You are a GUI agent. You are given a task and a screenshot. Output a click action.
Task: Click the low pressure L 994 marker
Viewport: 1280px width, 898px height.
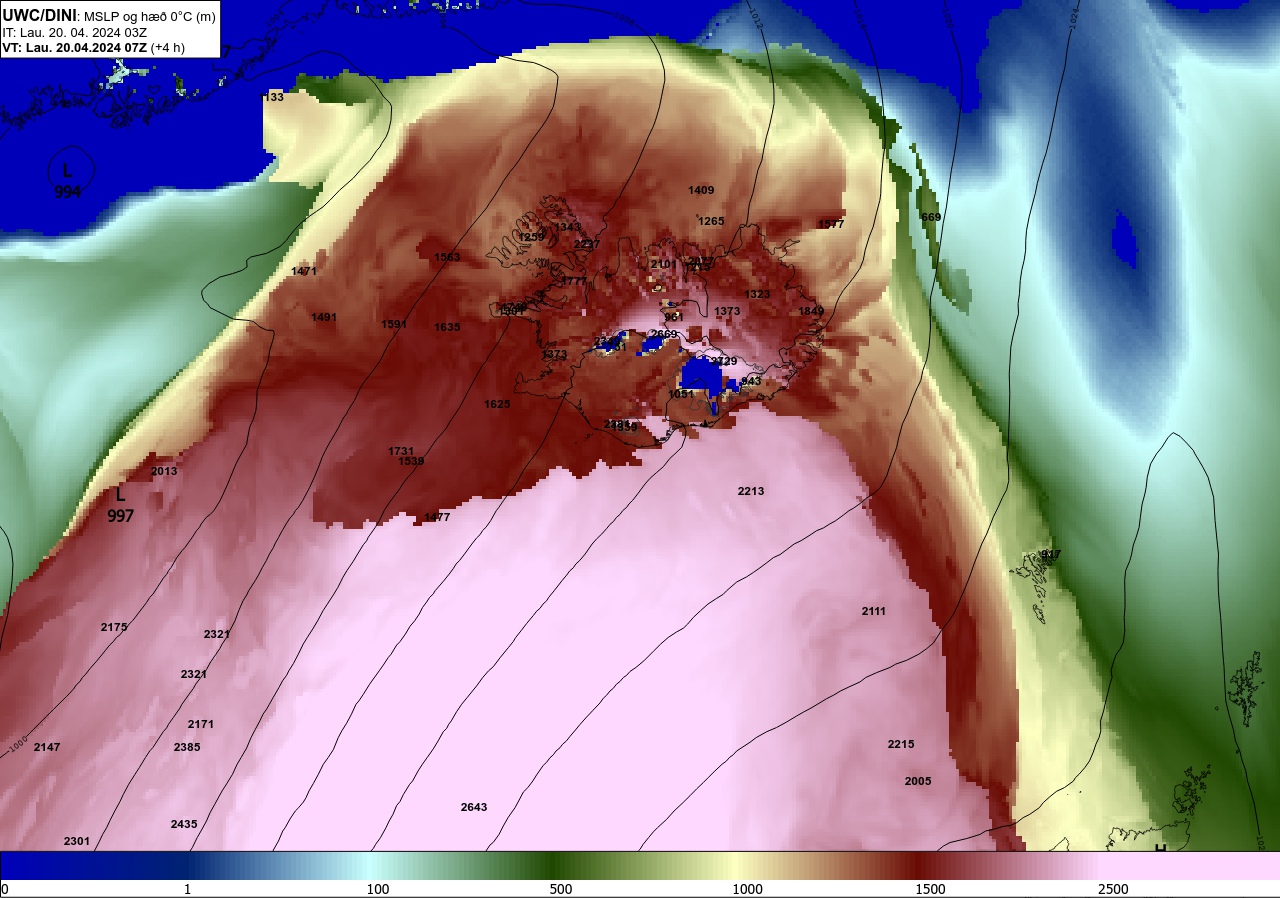pyautogui.click(x=67, y=181)
